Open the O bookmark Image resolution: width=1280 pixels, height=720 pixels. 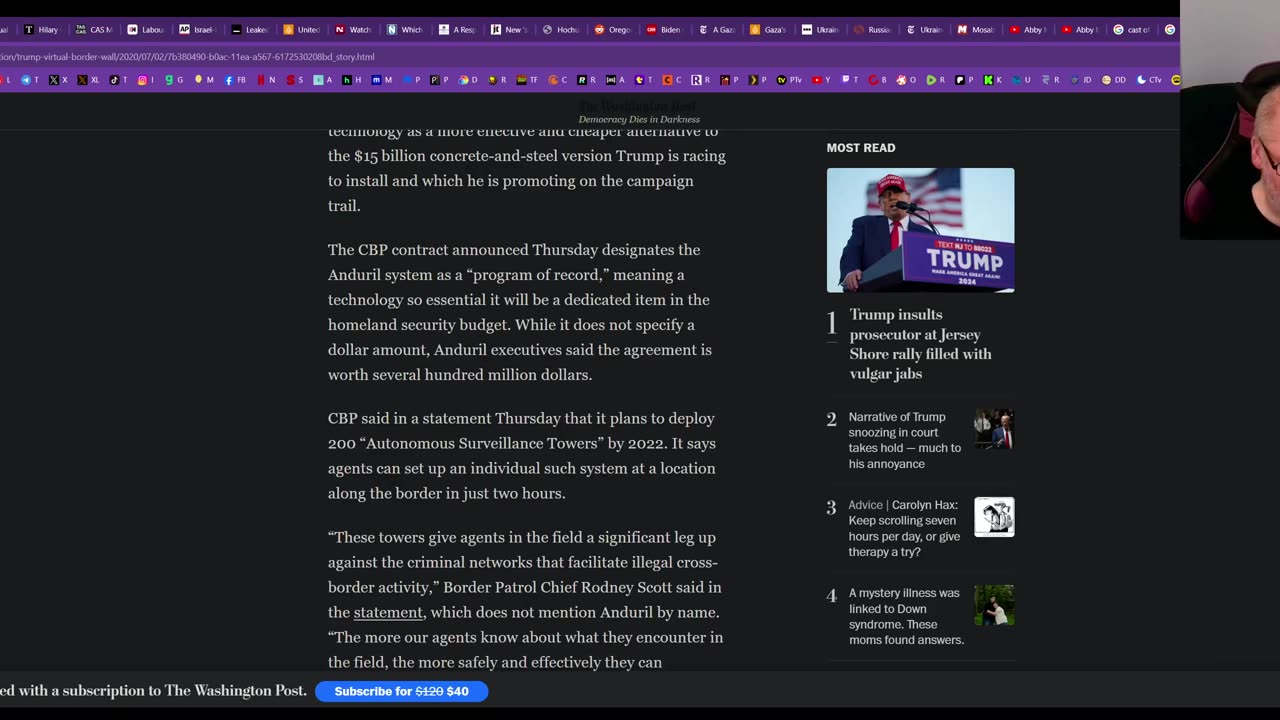pyautogui.click(x=905, y=80)
